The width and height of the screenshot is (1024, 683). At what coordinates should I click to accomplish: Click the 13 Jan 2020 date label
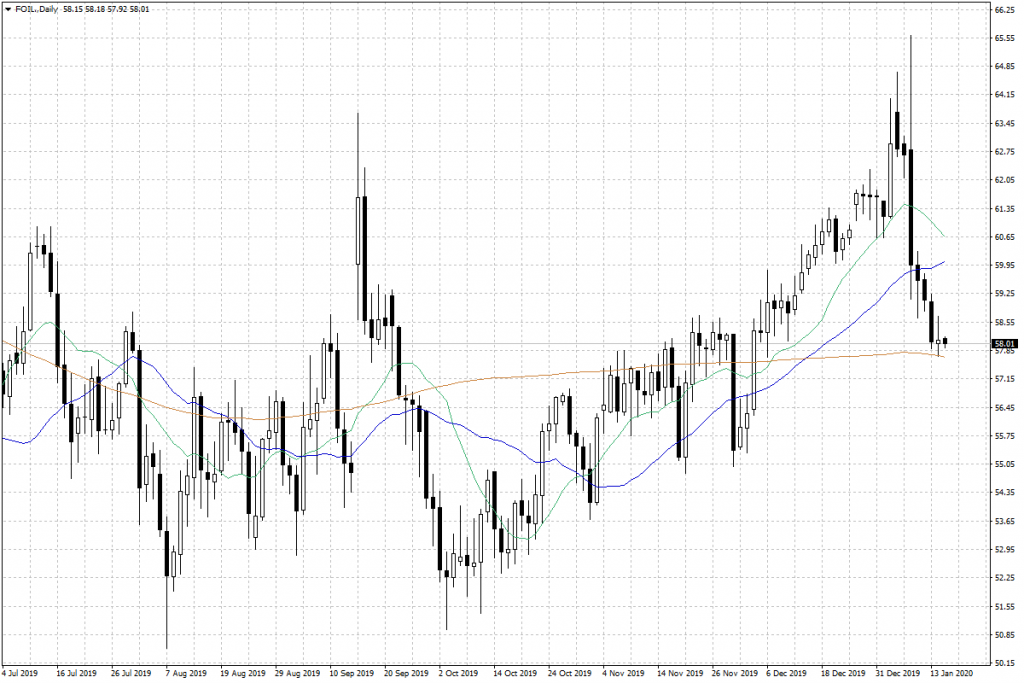(x=952, y=673)
